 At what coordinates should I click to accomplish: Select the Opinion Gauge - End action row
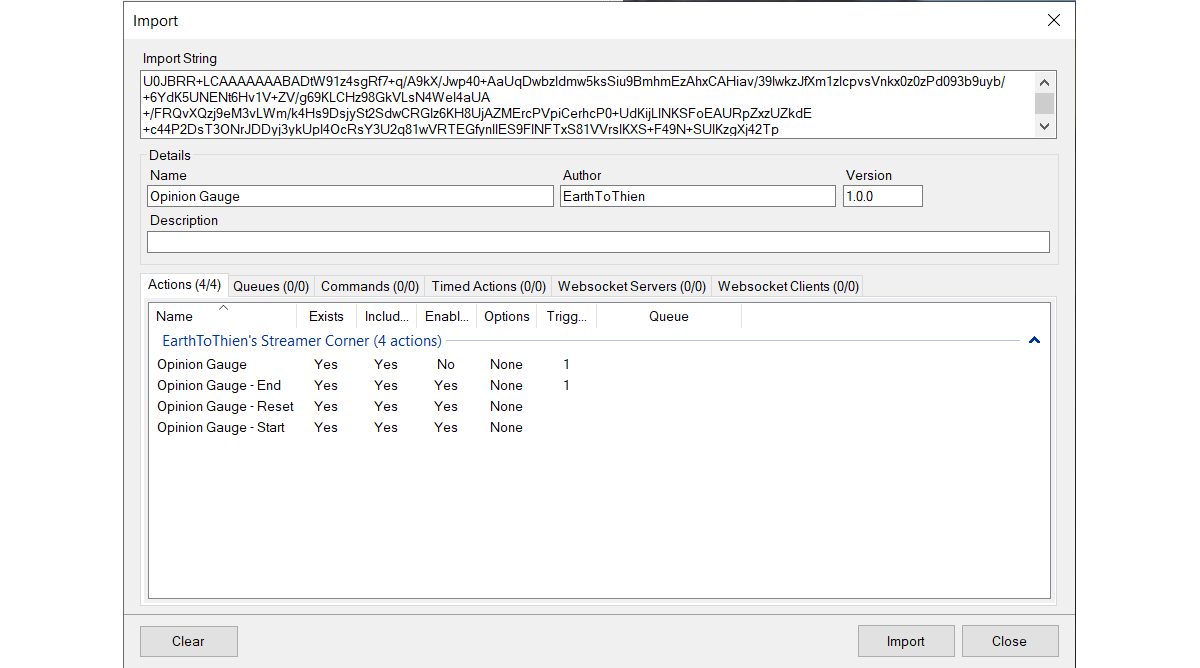(219, 386)
